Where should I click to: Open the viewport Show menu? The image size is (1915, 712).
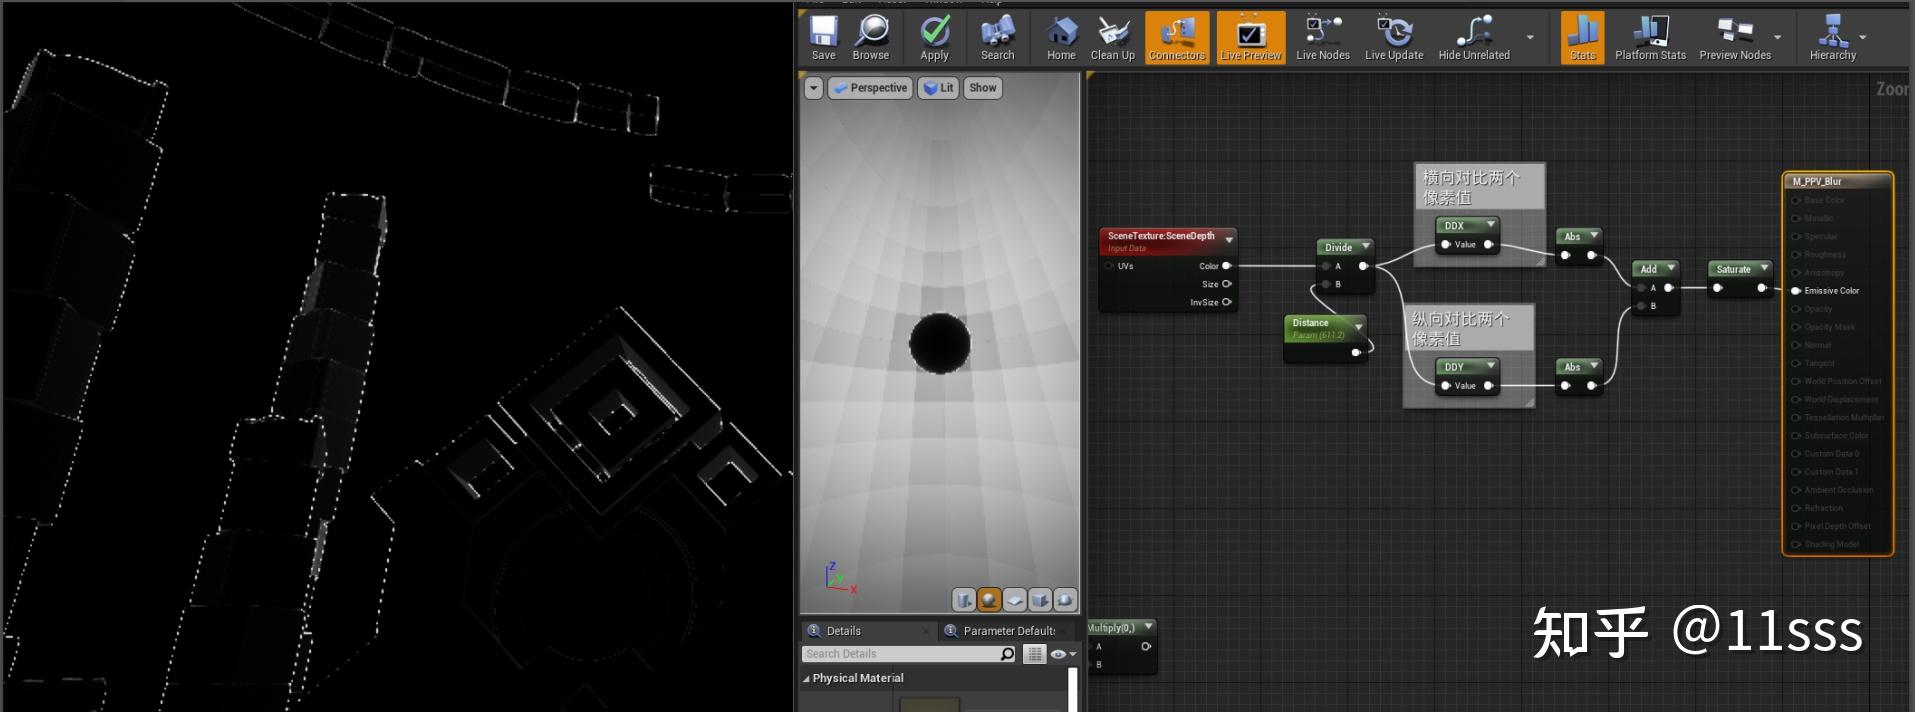point(982,88)
